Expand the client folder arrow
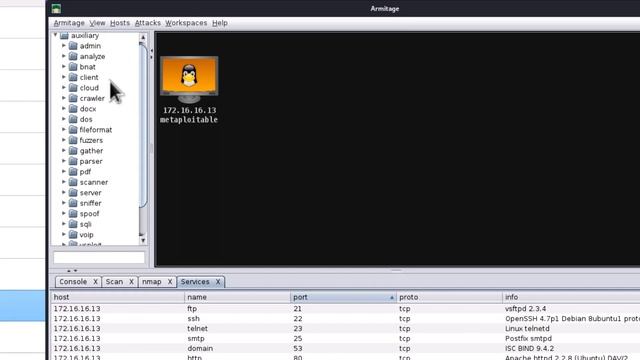Image resolution: width=640 pixels, height=360 pixels. (64, 77)
